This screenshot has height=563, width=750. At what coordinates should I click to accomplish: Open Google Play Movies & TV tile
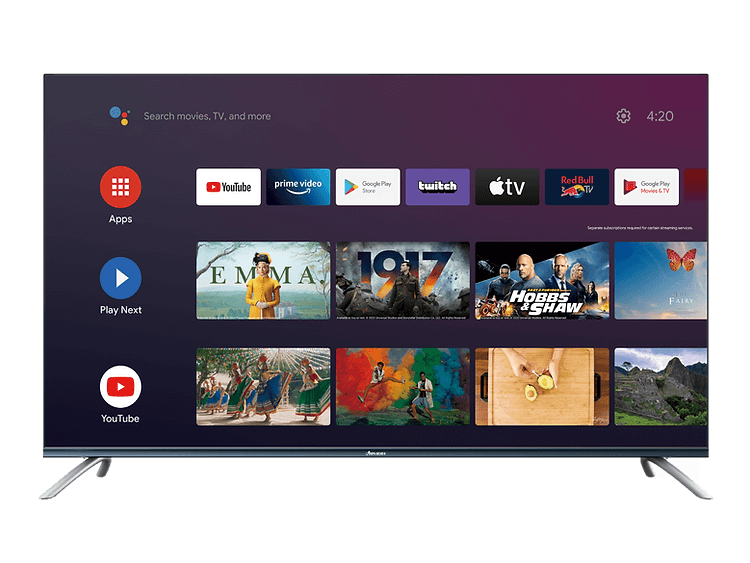pyautogui.click(x=646, y=187)
